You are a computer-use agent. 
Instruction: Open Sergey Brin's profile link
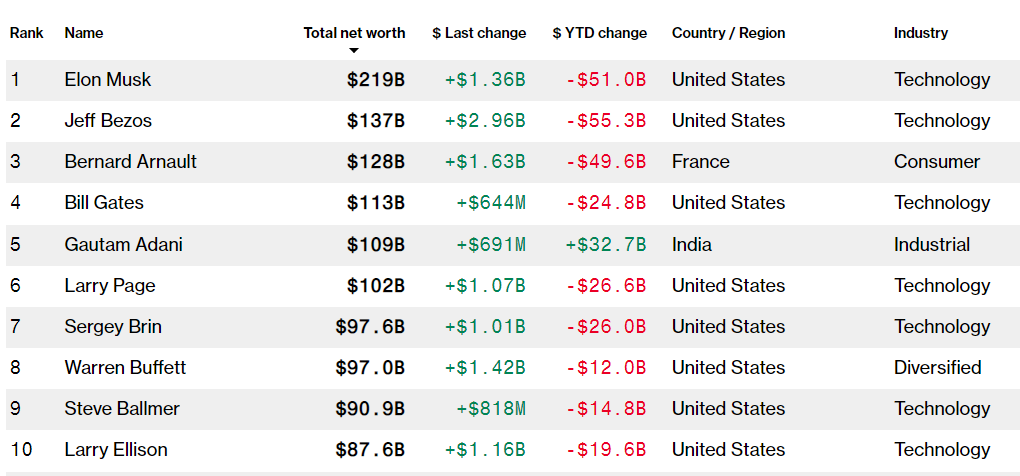tap(113, 327)
